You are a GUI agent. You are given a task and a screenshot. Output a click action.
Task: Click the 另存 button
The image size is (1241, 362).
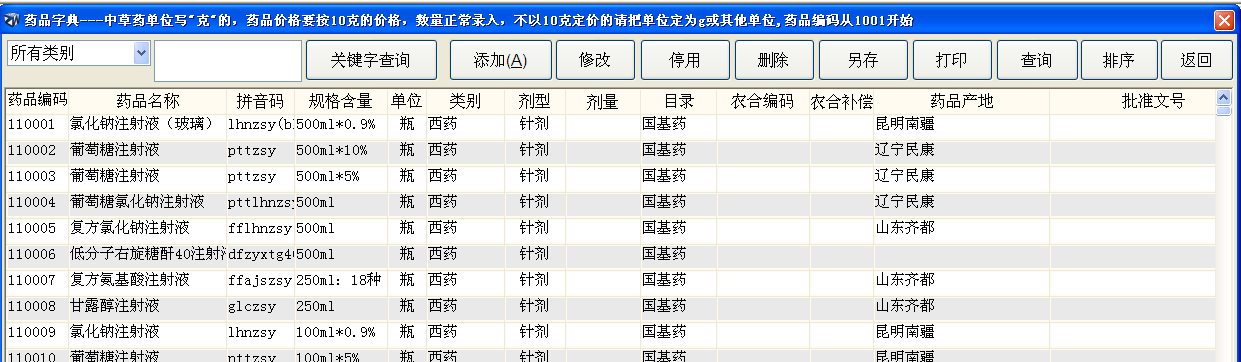pos(863,60)
